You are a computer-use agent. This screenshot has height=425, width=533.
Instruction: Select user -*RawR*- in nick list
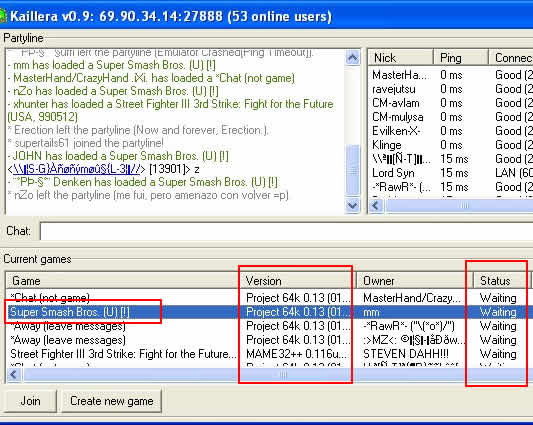pos(401,187)
